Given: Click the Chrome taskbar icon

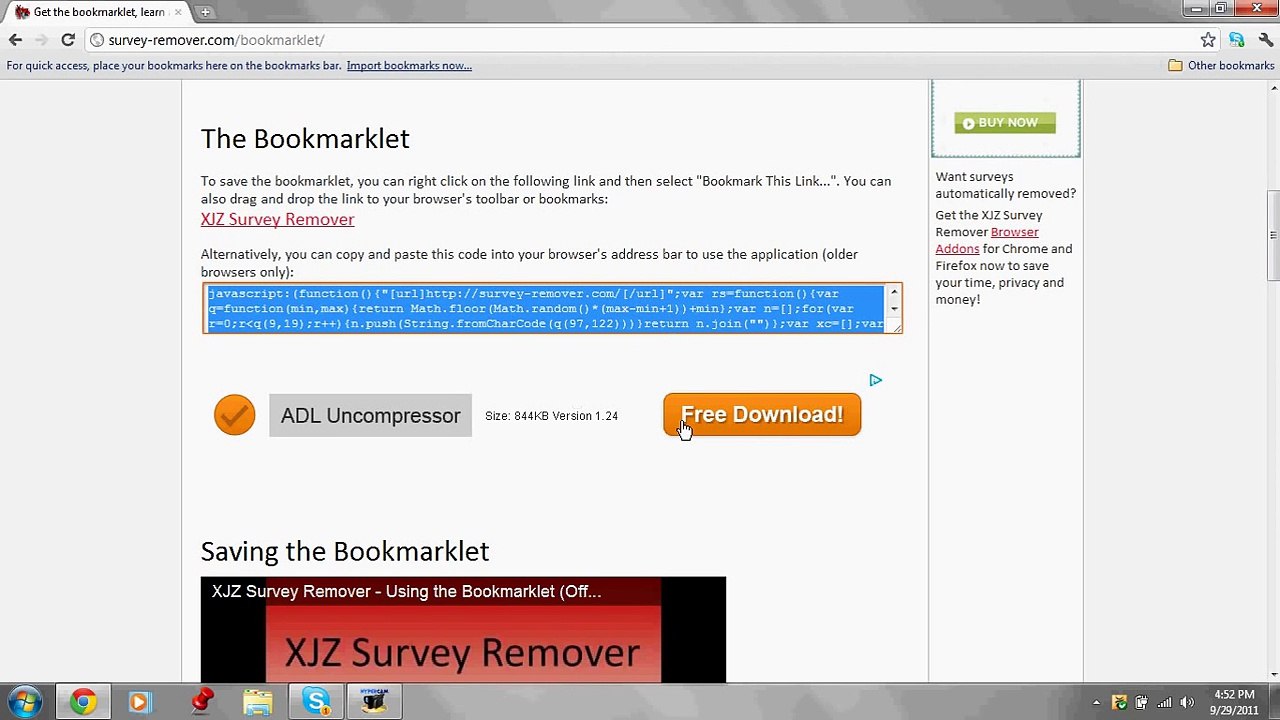Looking at the screenshot, I should pos(83,702).
